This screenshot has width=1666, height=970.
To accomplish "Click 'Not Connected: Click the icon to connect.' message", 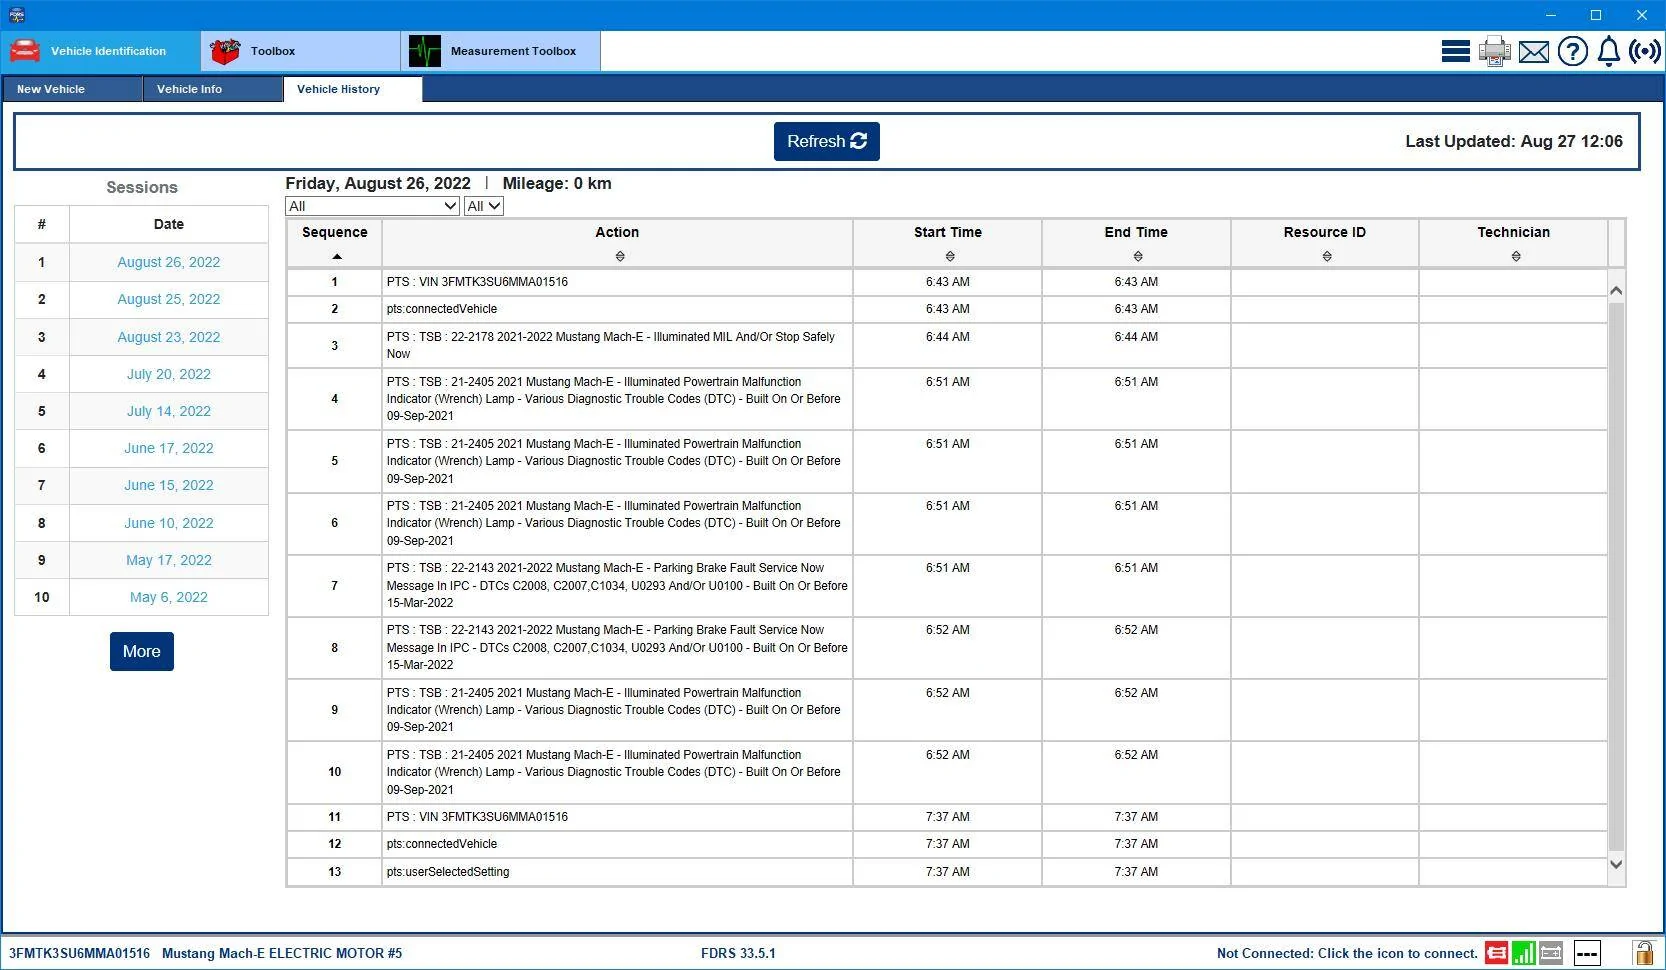I will click(x=1347, y=954).
